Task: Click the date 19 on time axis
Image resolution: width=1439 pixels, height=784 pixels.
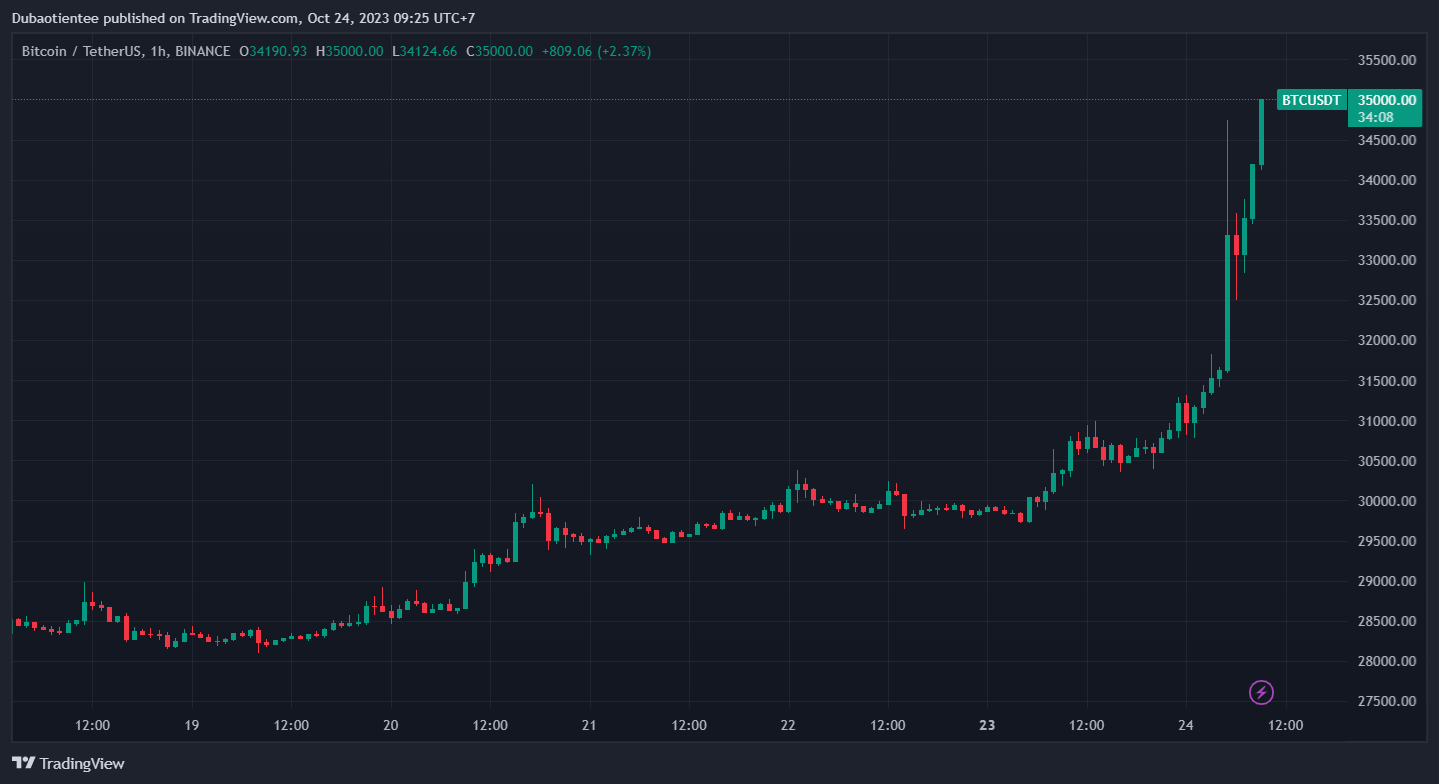Action: point(192,725)
